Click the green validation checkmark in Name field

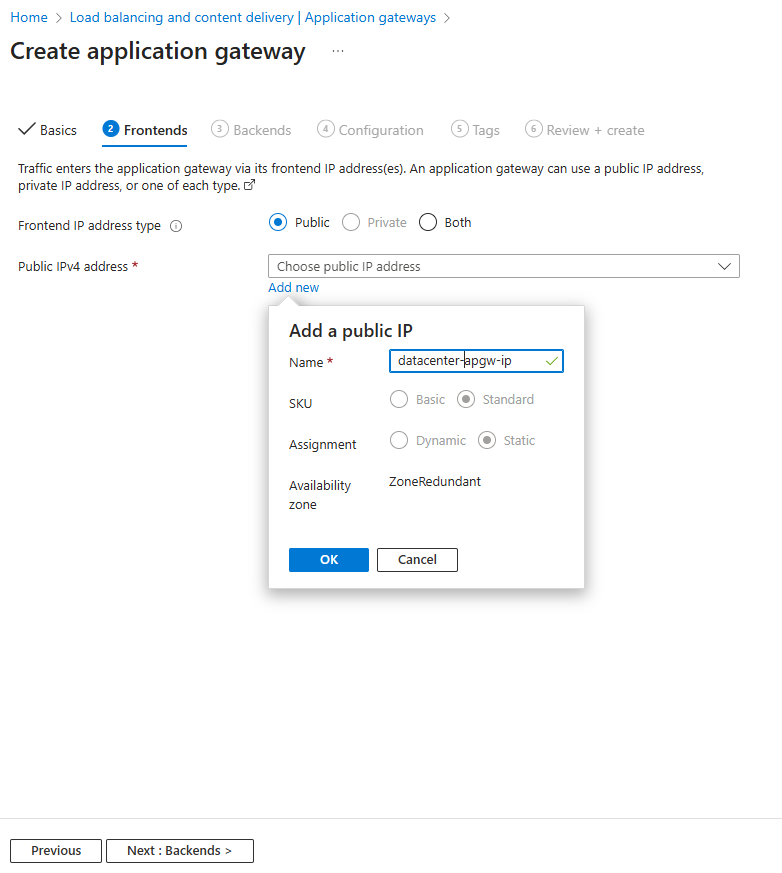click(552, 361)
